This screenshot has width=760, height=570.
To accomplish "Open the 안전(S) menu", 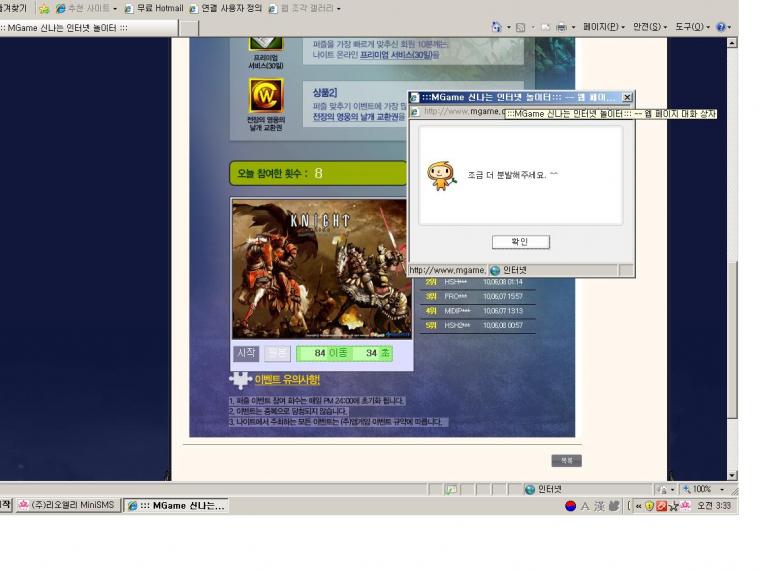I will [x=650, y=27].
